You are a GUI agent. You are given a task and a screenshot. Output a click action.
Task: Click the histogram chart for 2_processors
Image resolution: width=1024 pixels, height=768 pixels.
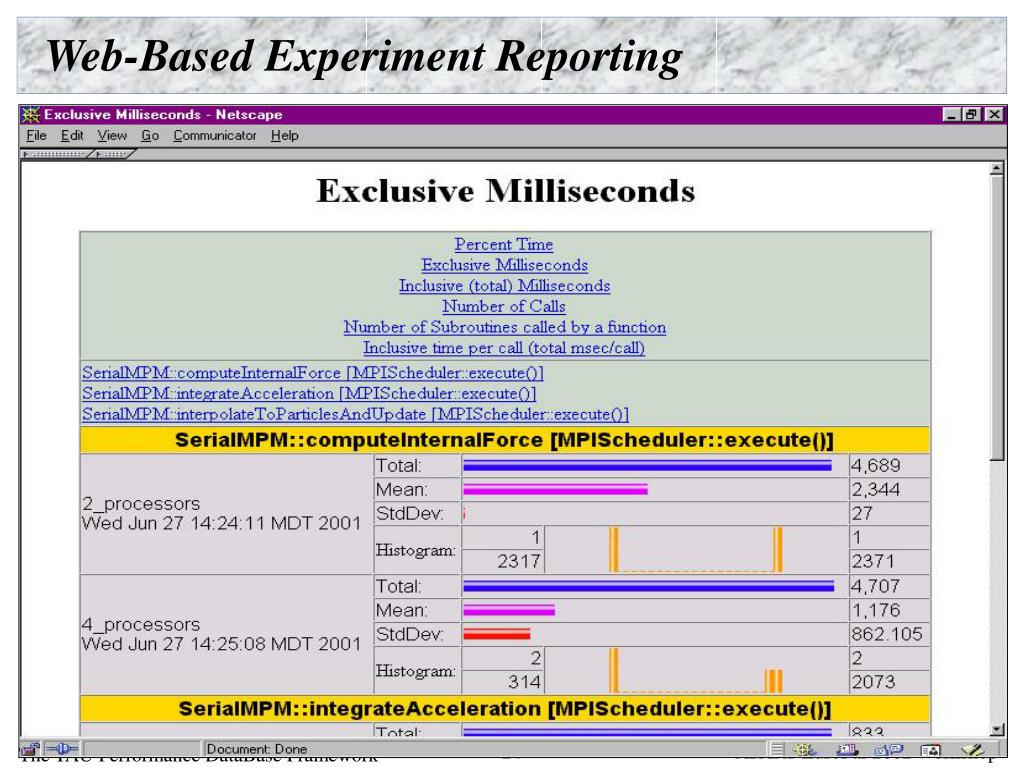coord(696,549)
